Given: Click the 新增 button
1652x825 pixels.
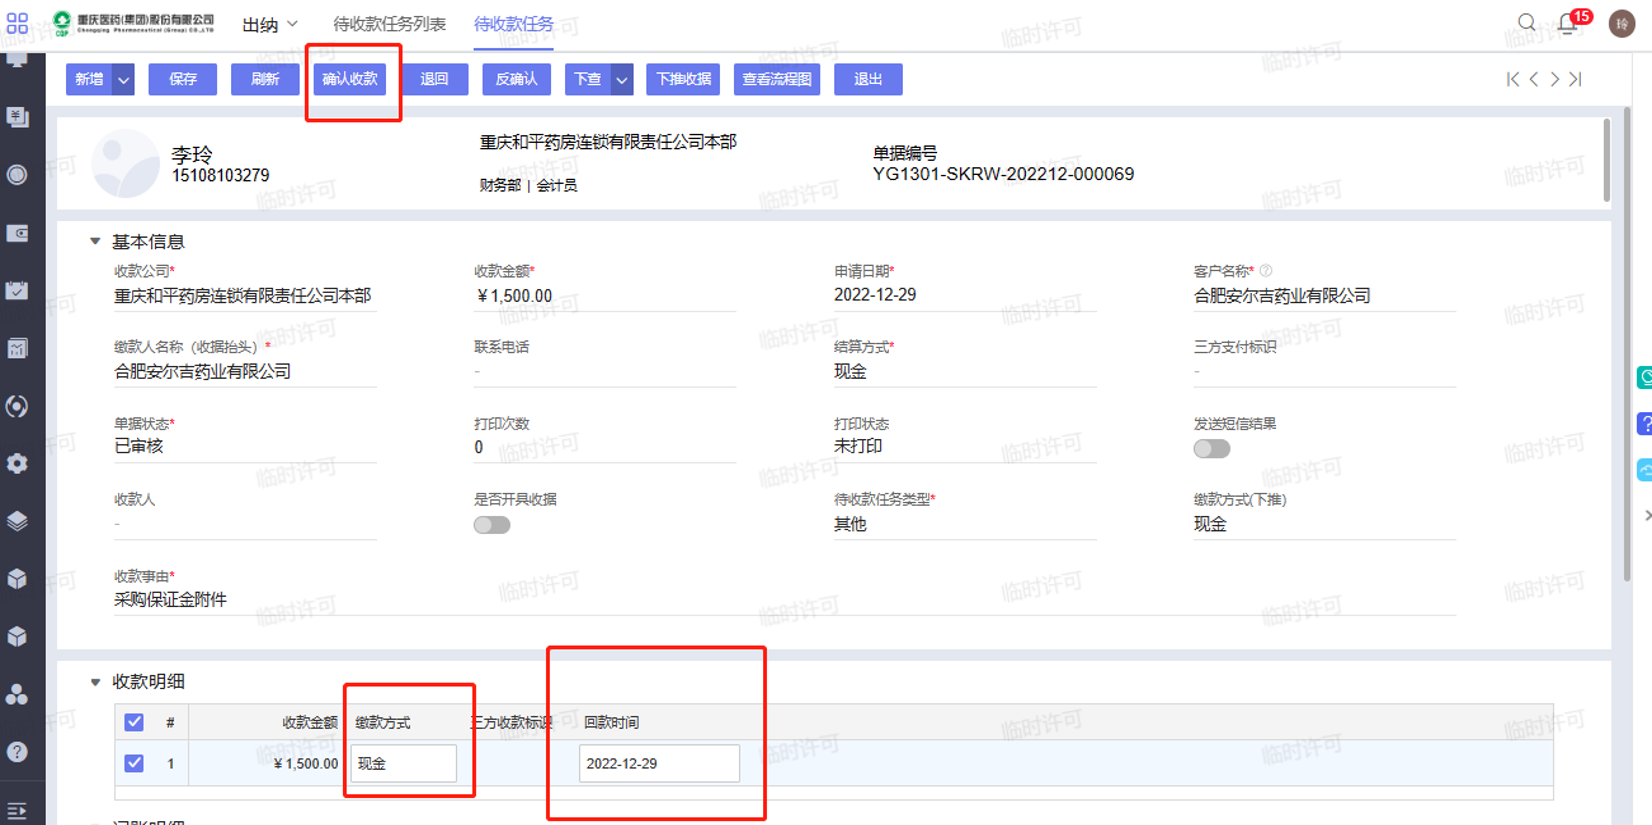Looking at the screenshot, I should tap(89, 79).
